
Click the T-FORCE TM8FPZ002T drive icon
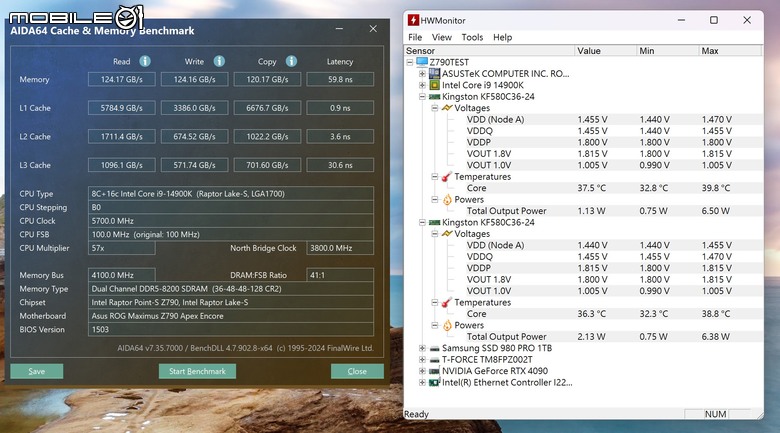434,360
